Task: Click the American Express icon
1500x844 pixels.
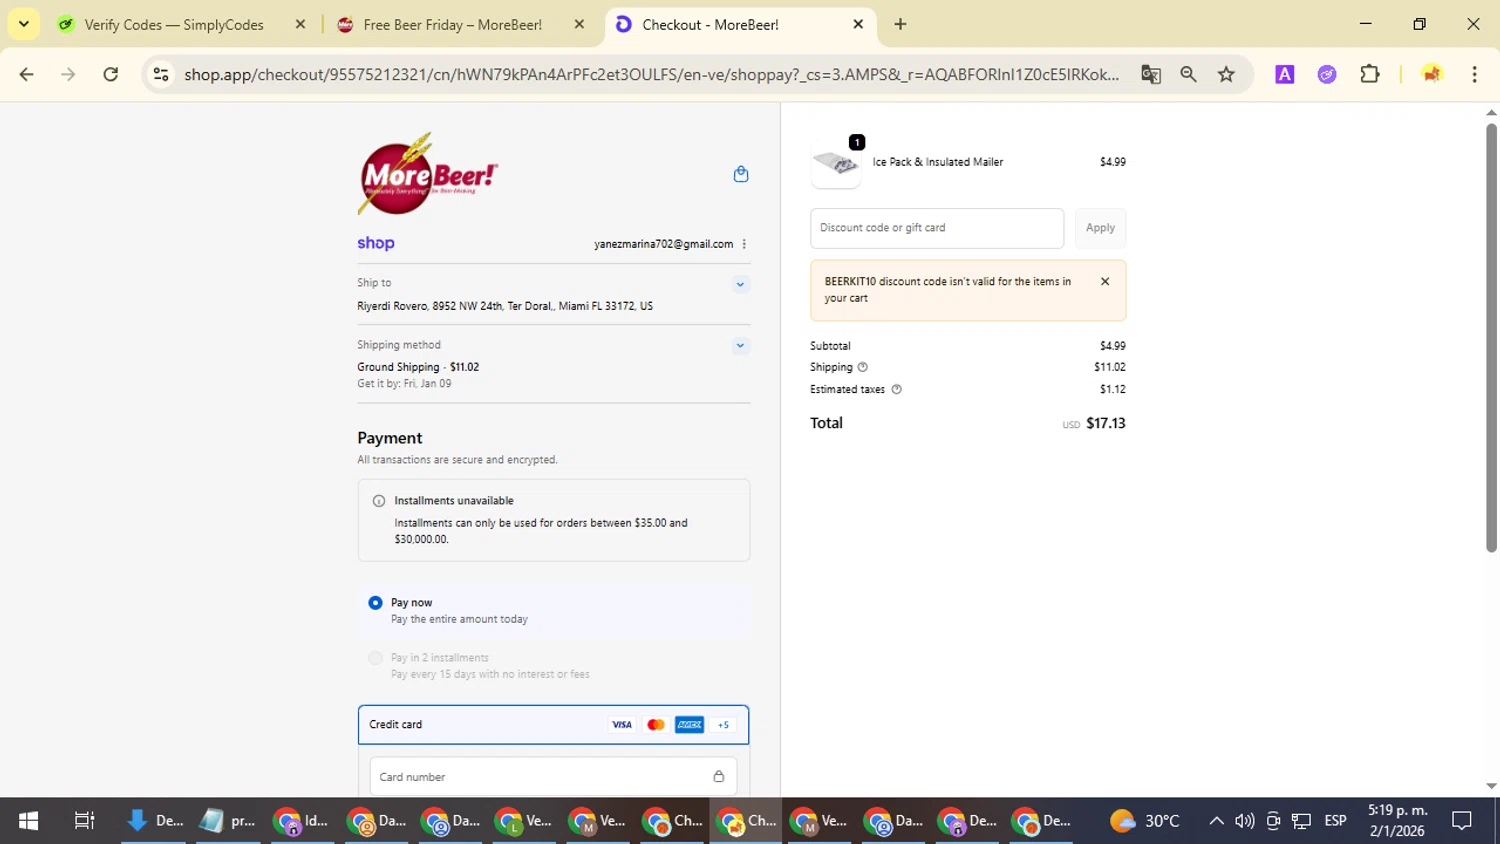Action: click(x=689, y=725)
